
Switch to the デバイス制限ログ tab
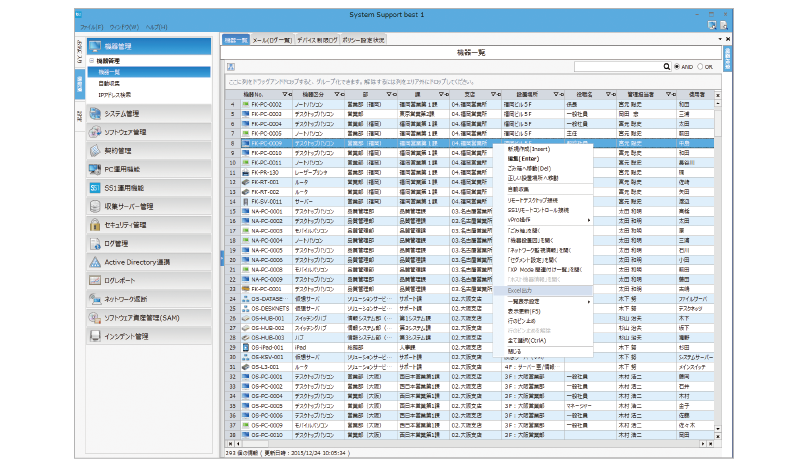317,40
